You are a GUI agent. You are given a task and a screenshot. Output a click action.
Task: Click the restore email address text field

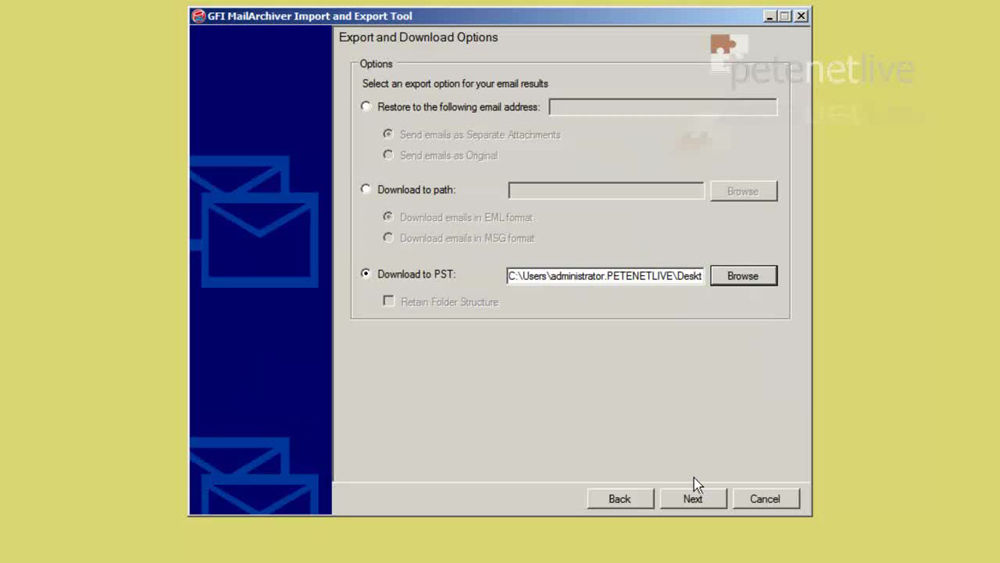(663, 107)
